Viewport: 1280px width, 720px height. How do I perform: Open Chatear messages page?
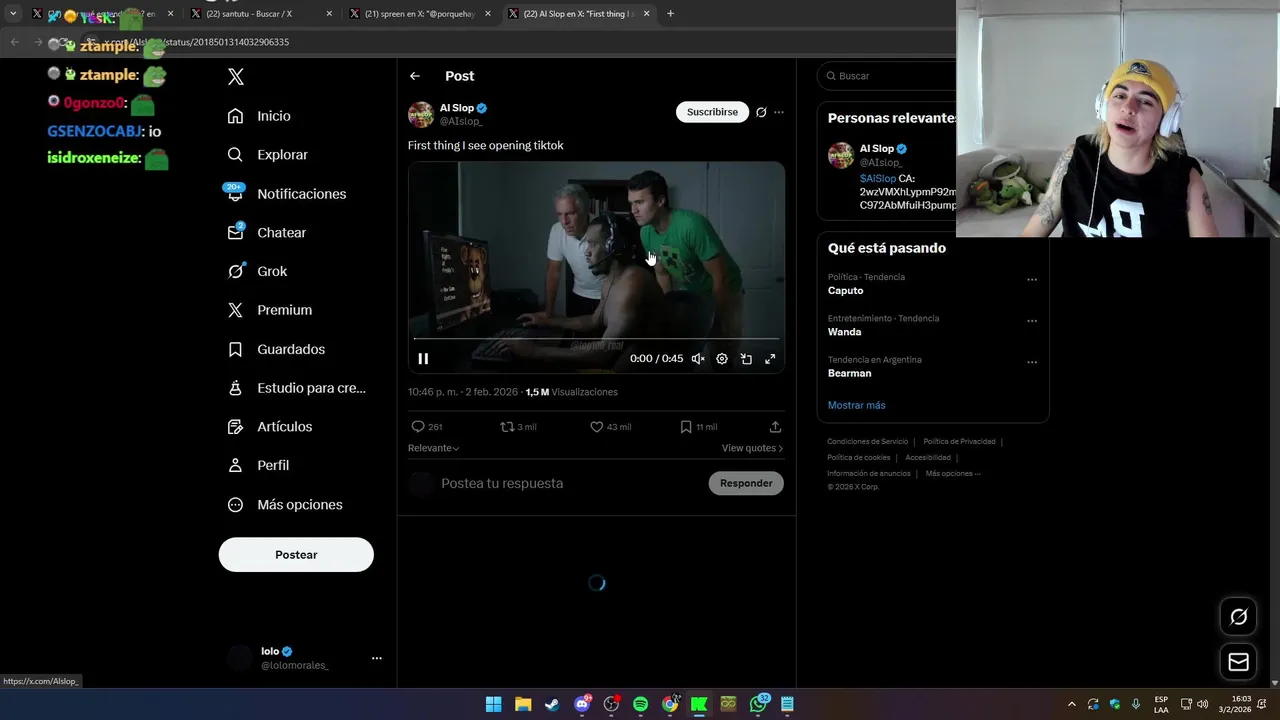click(266, 232)
